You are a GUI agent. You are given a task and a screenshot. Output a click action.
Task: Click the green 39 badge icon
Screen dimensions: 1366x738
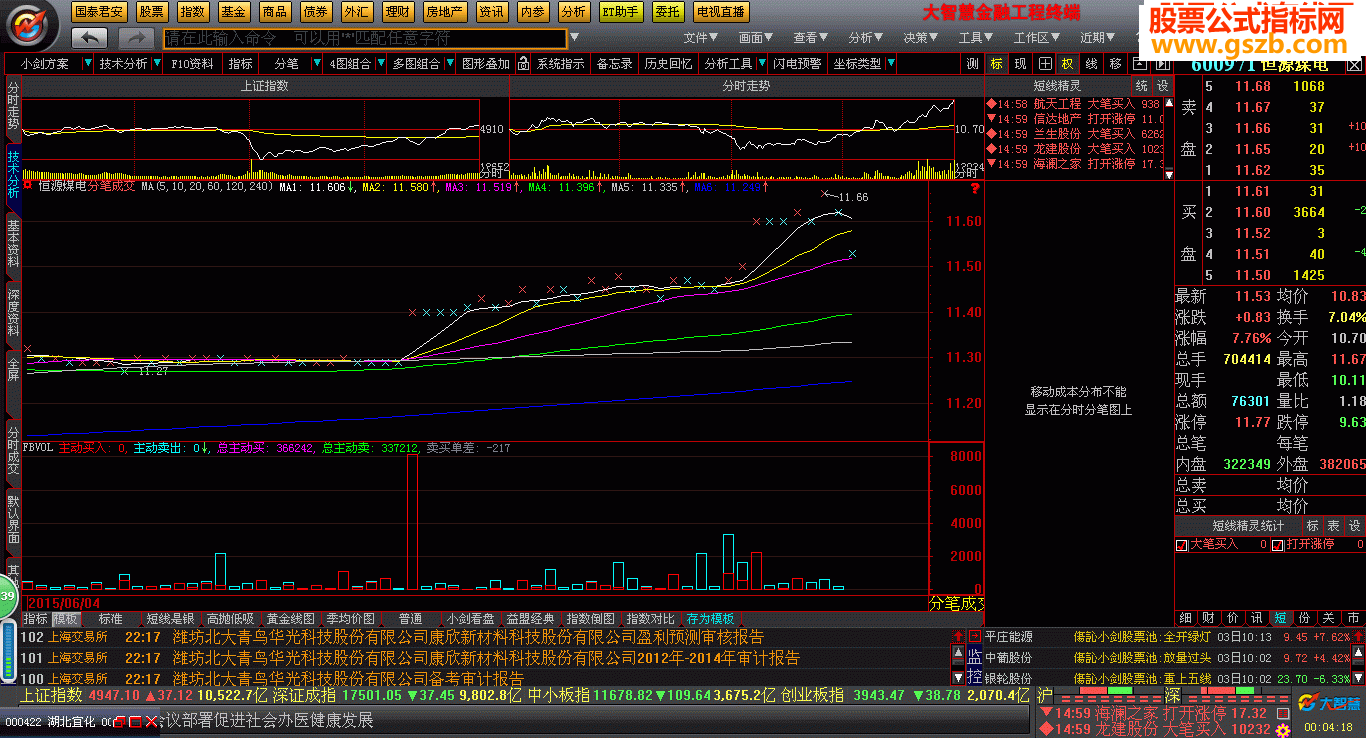[8, 597]
